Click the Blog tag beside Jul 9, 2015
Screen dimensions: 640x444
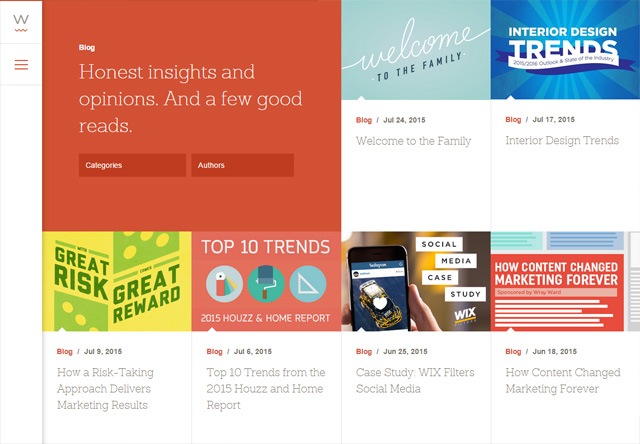[64, 351]
